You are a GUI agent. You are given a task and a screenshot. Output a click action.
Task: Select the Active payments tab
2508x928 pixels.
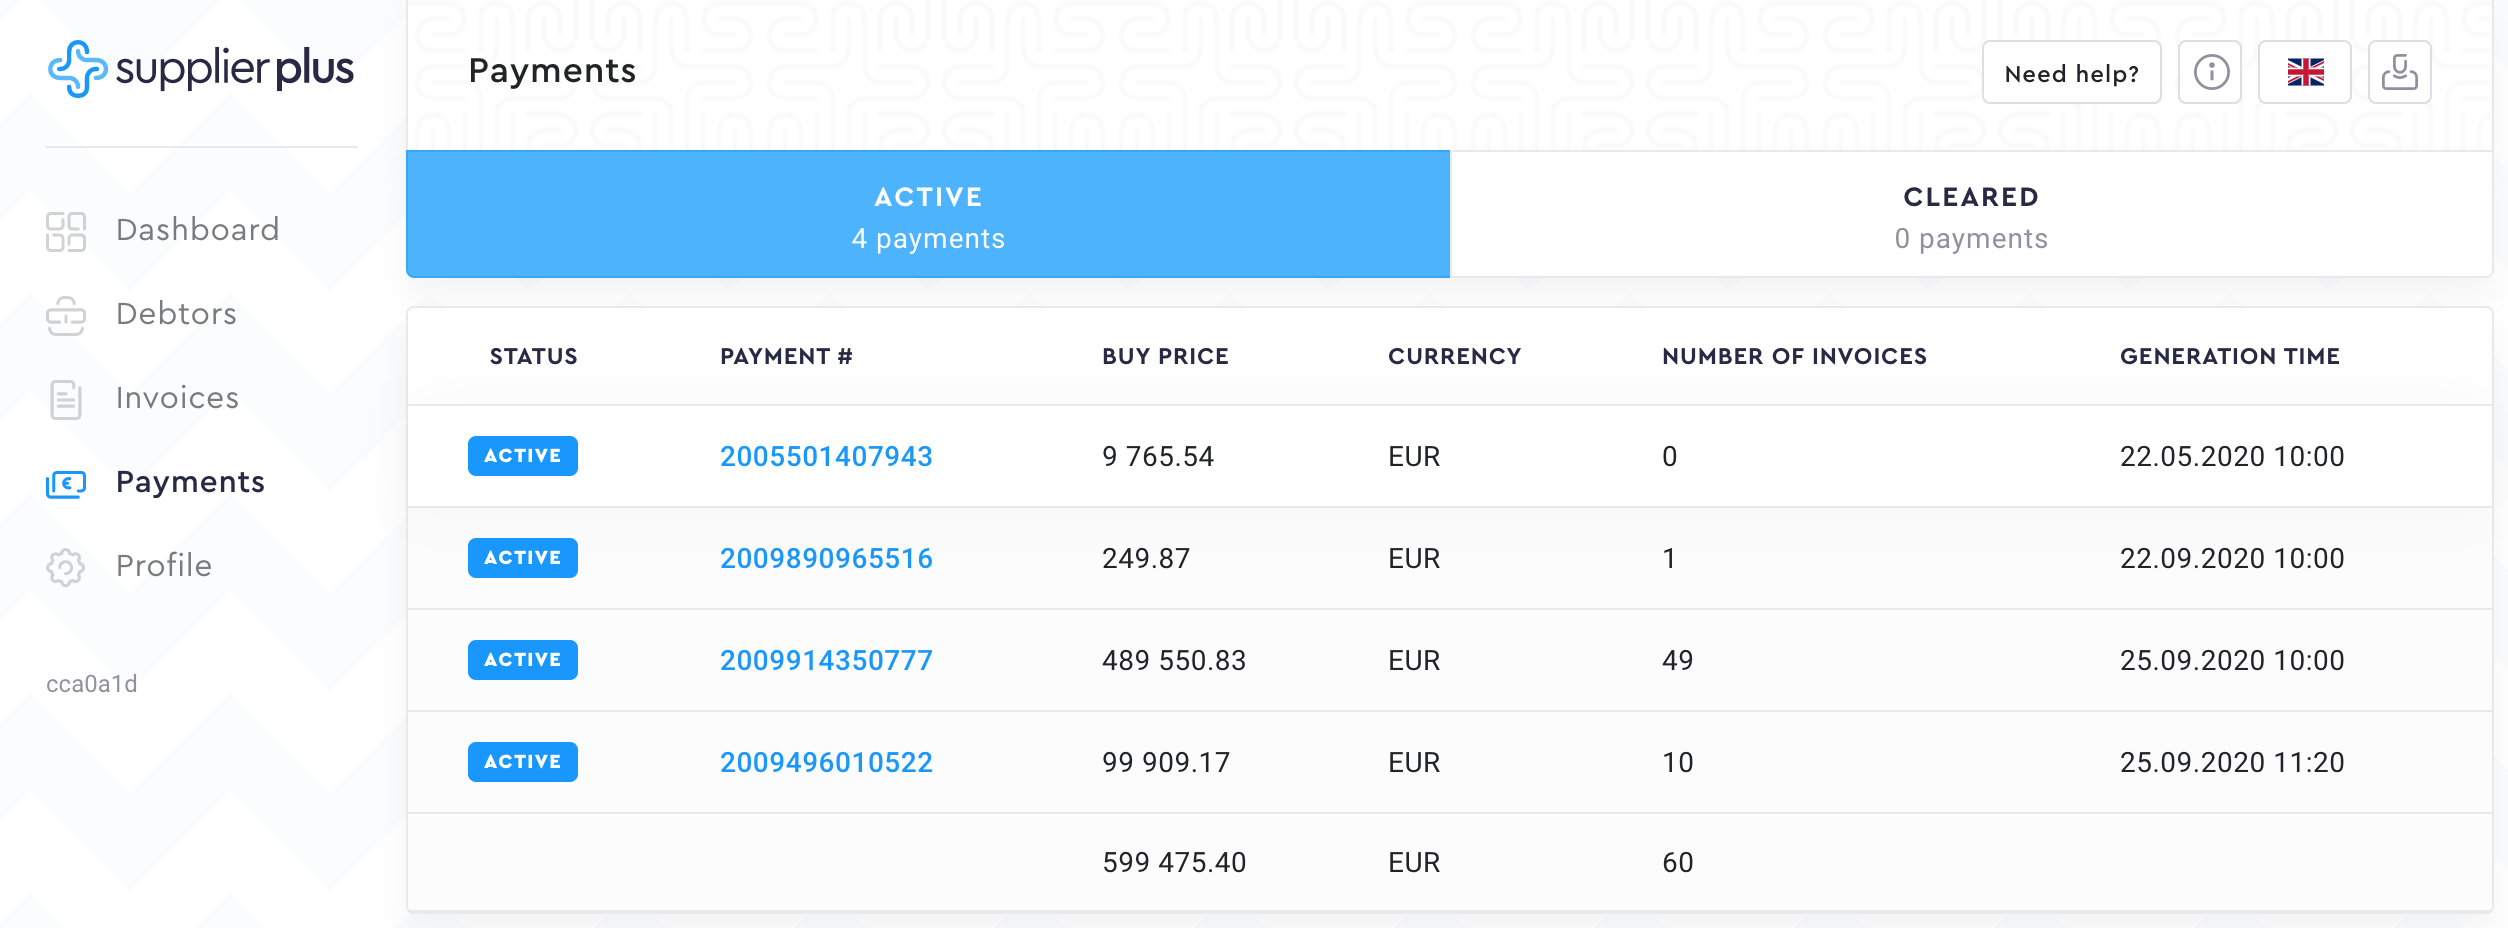(x=928, y=216)
